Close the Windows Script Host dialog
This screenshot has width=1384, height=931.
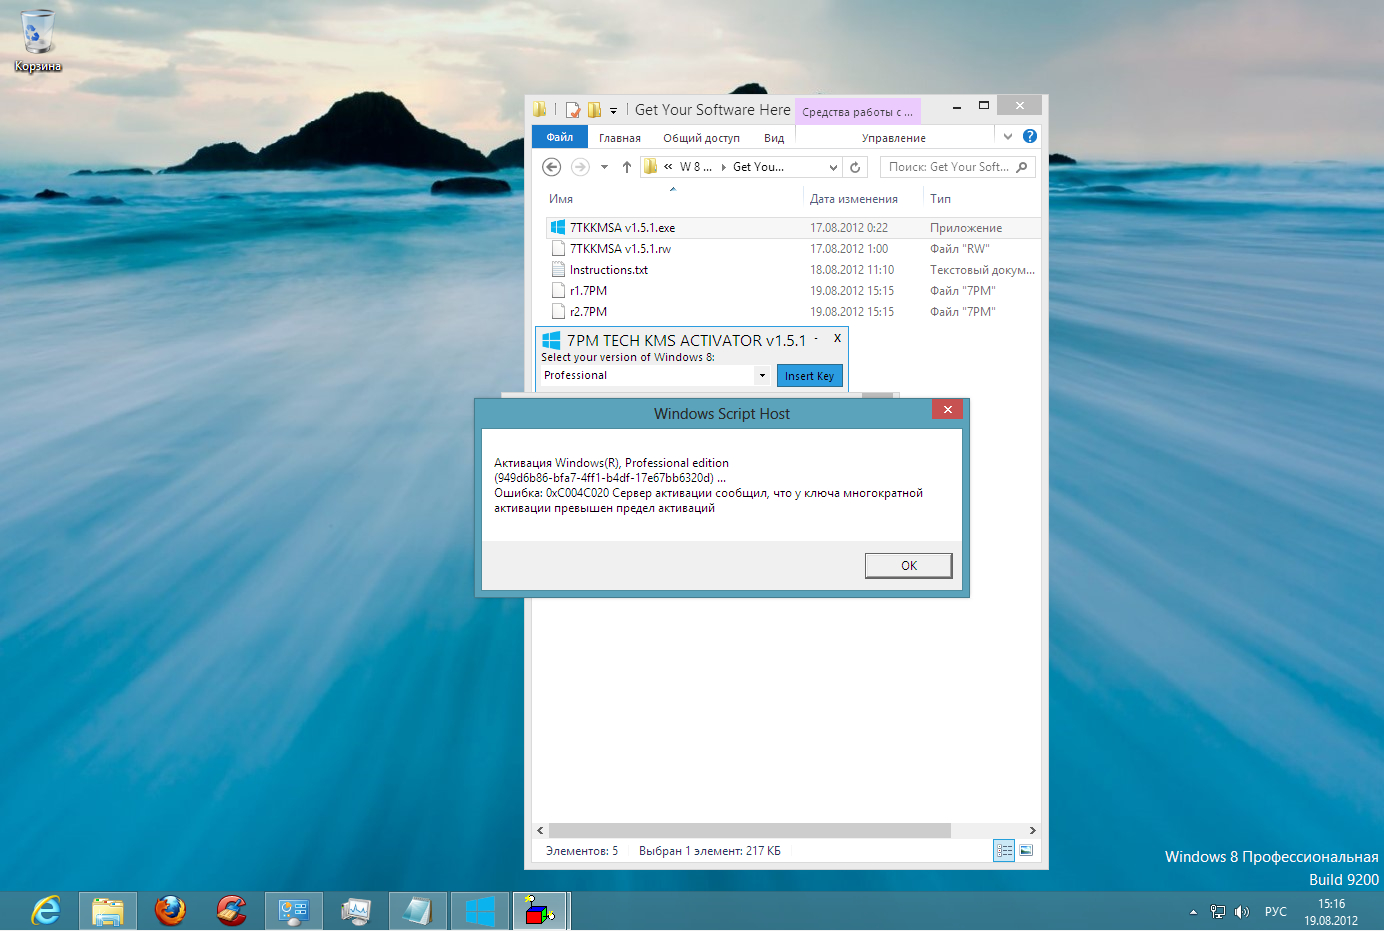[x=947, y=409]
